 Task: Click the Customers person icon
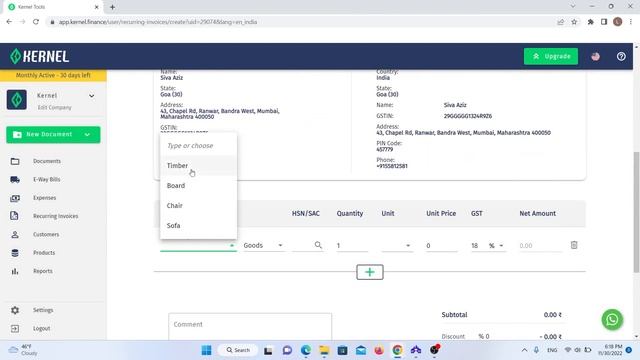[15, 234]
